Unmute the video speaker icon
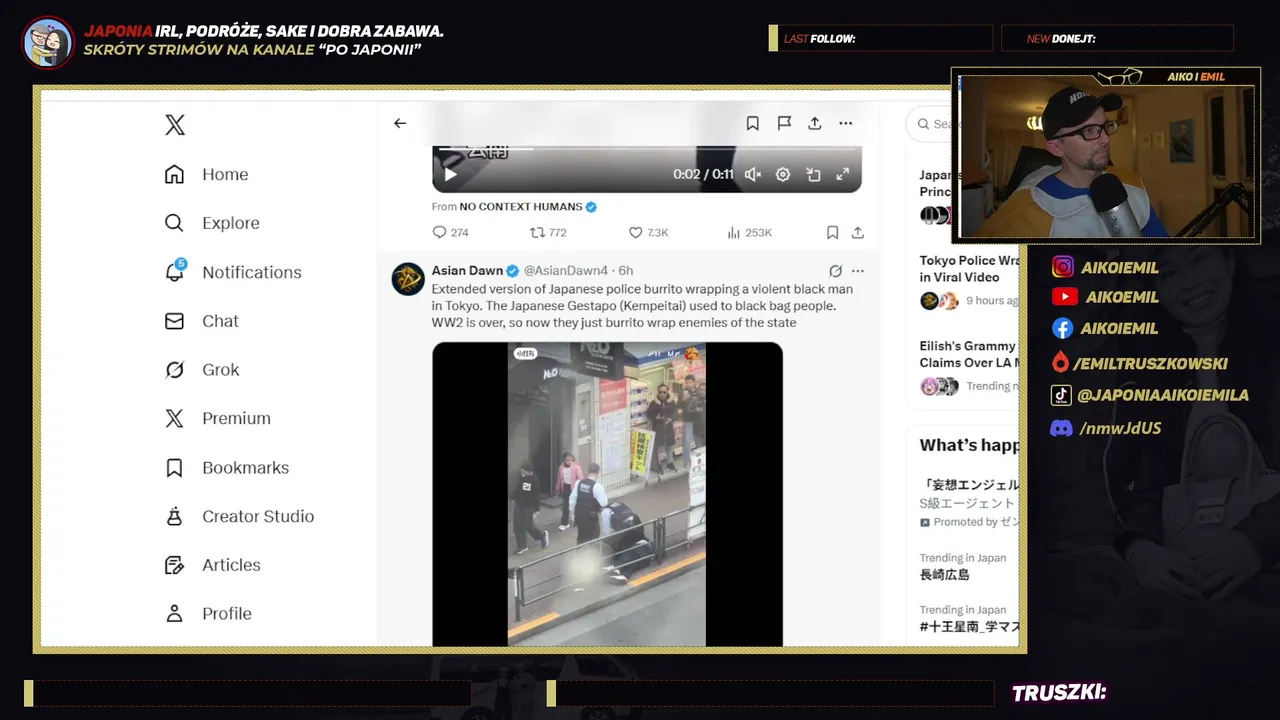Viewport: 1280px width, 720px height. click(x=753, y=174)
